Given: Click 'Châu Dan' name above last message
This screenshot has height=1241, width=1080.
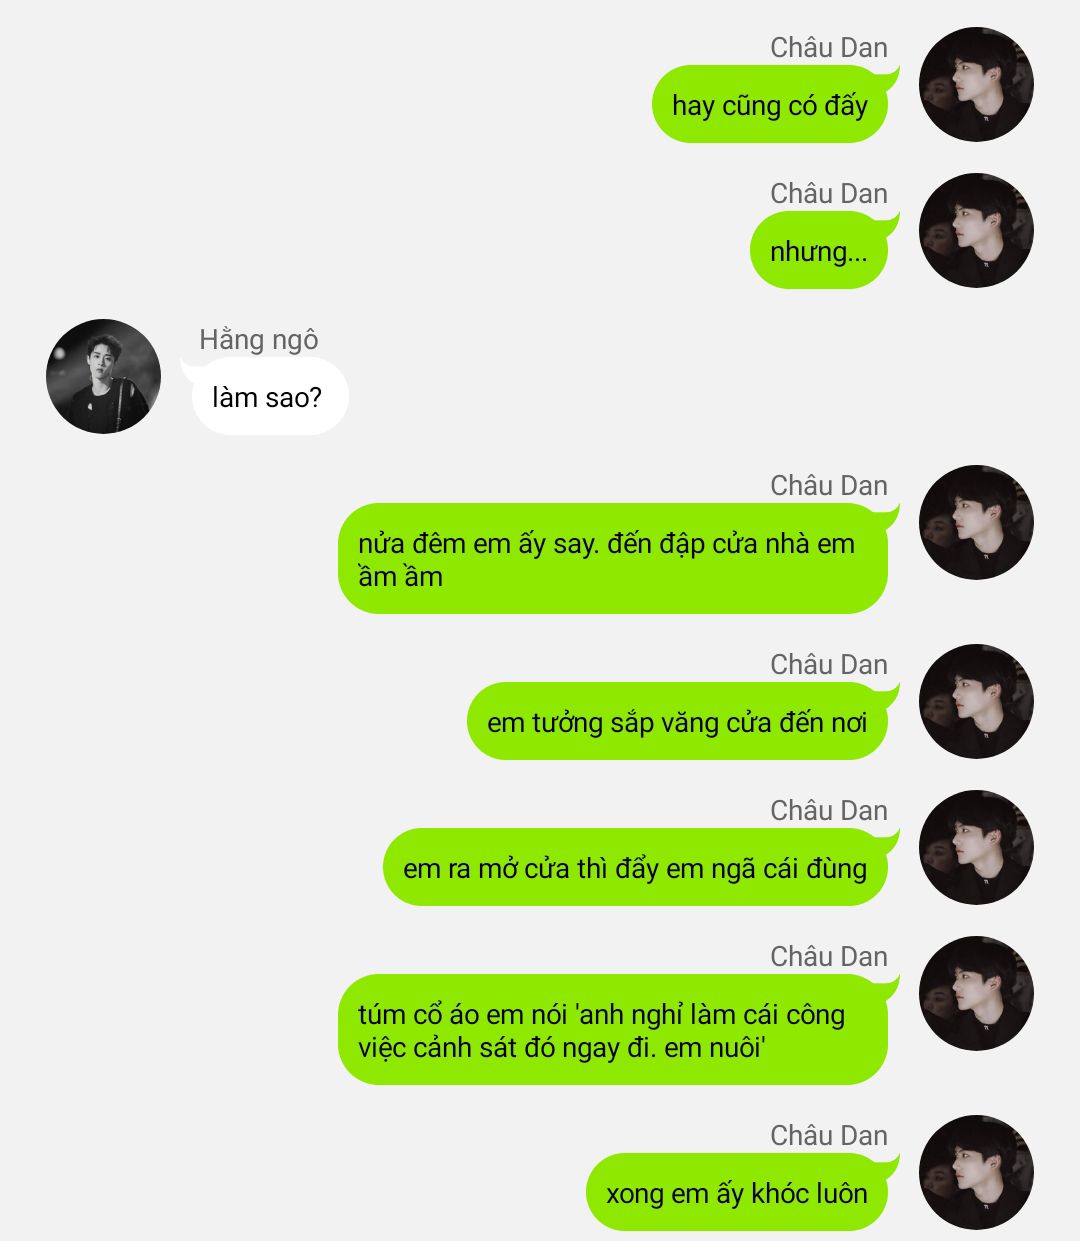Looking at the screenshot, I should 829,1135.
